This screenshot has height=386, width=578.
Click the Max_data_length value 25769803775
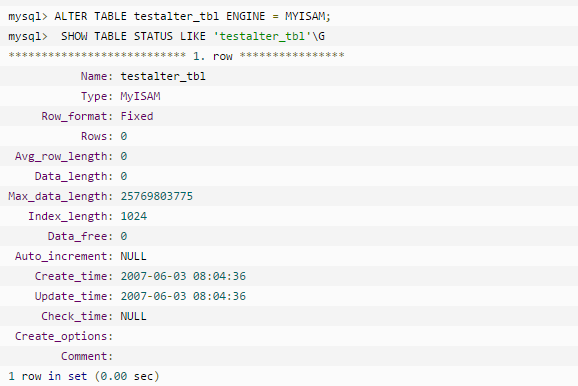[157, 196]
